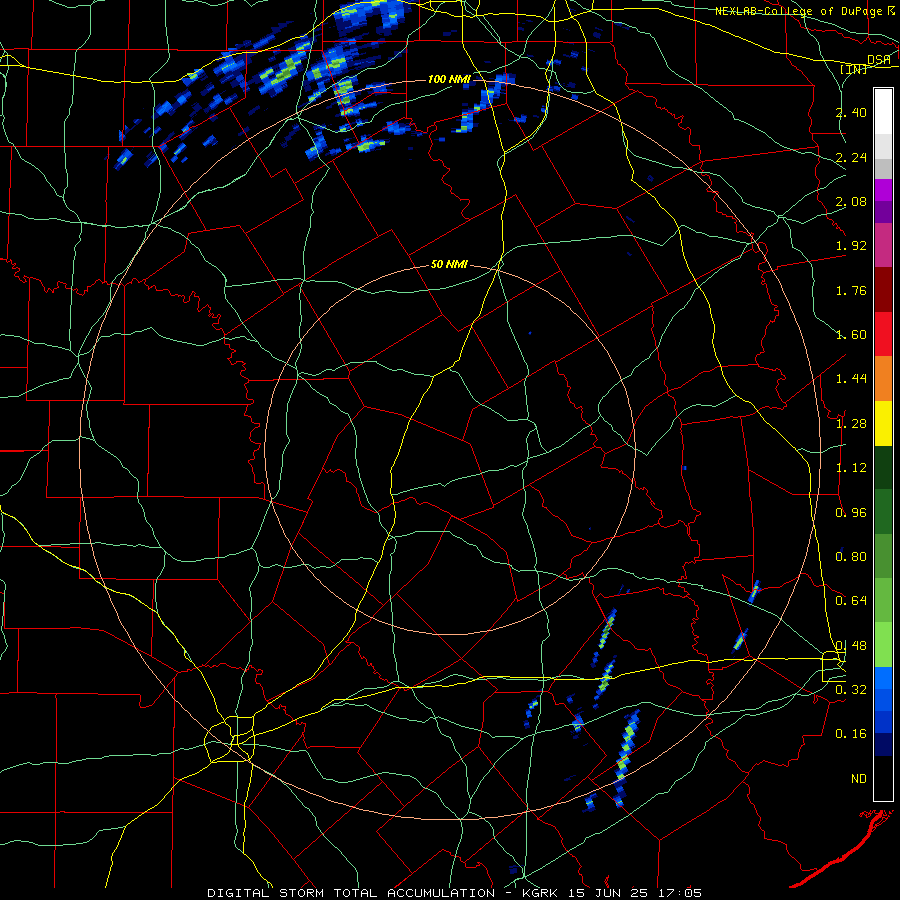The image size is (900, 900).
Task: Select the 0.16 legend value
Action: click(851, 734)
